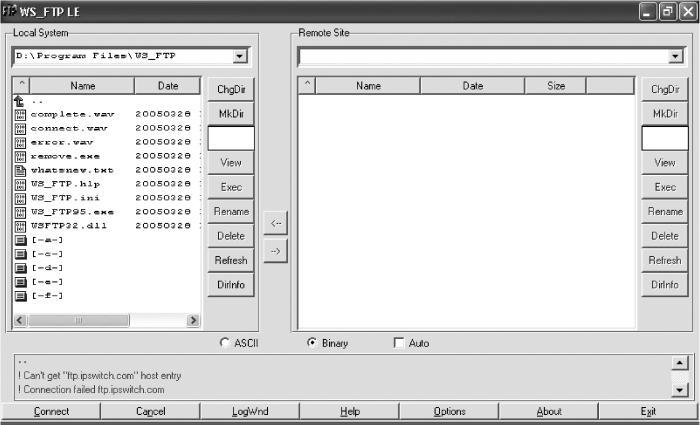Click the parent directory up-arrow icon
This screenshot has height=425, width=700.
[20, 101]
